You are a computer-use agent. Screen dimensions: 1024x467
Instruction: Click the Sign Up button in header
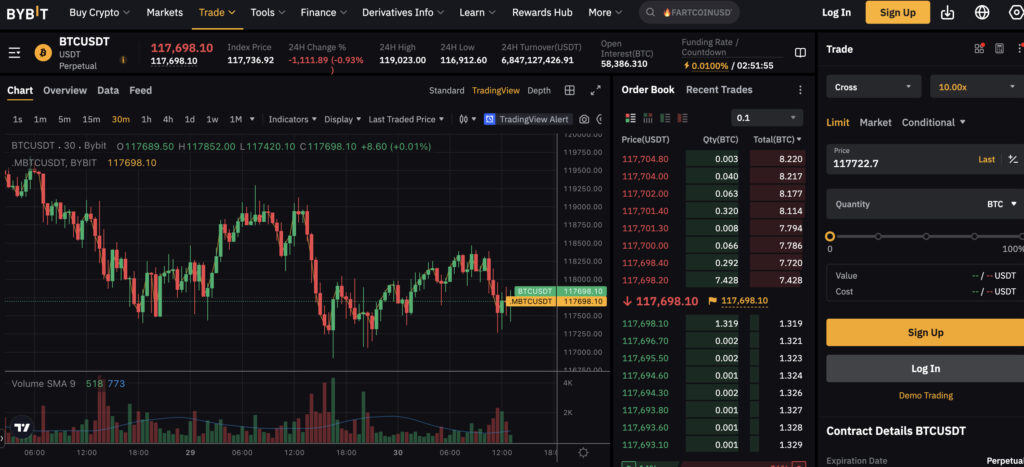(898, 12)
